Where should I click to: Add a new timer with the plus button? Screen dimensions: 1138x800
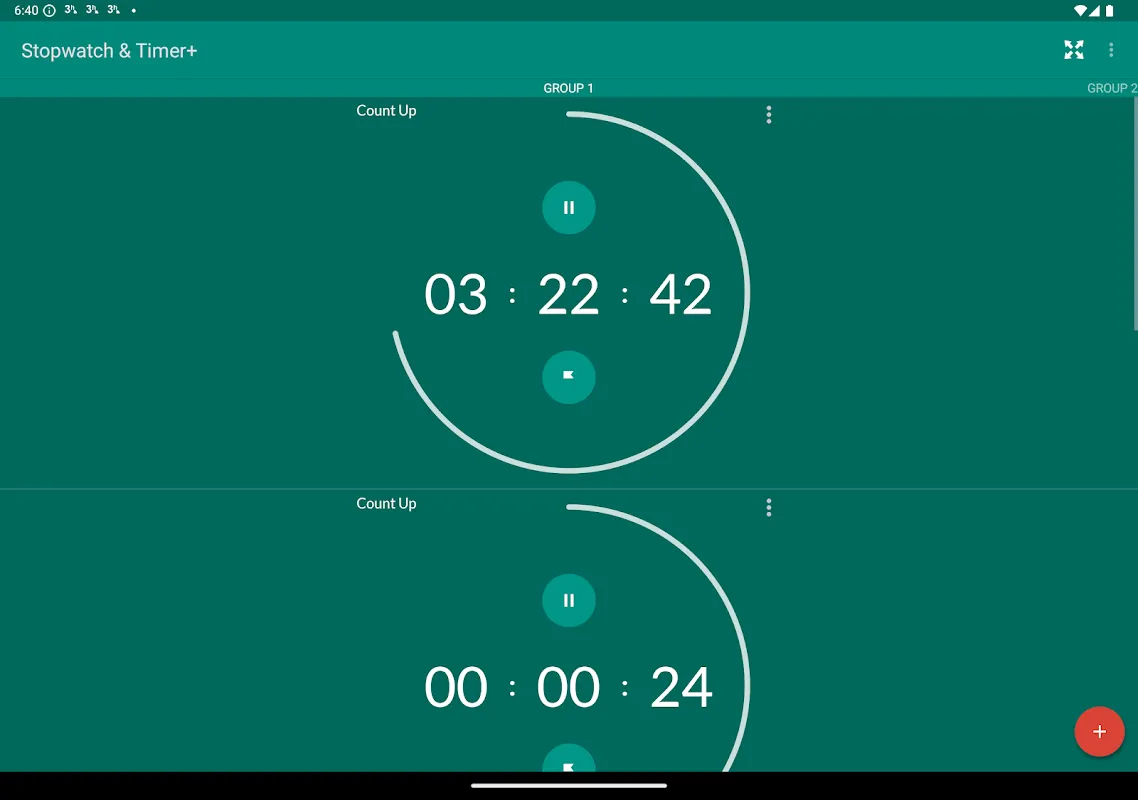pos(1099,731)
